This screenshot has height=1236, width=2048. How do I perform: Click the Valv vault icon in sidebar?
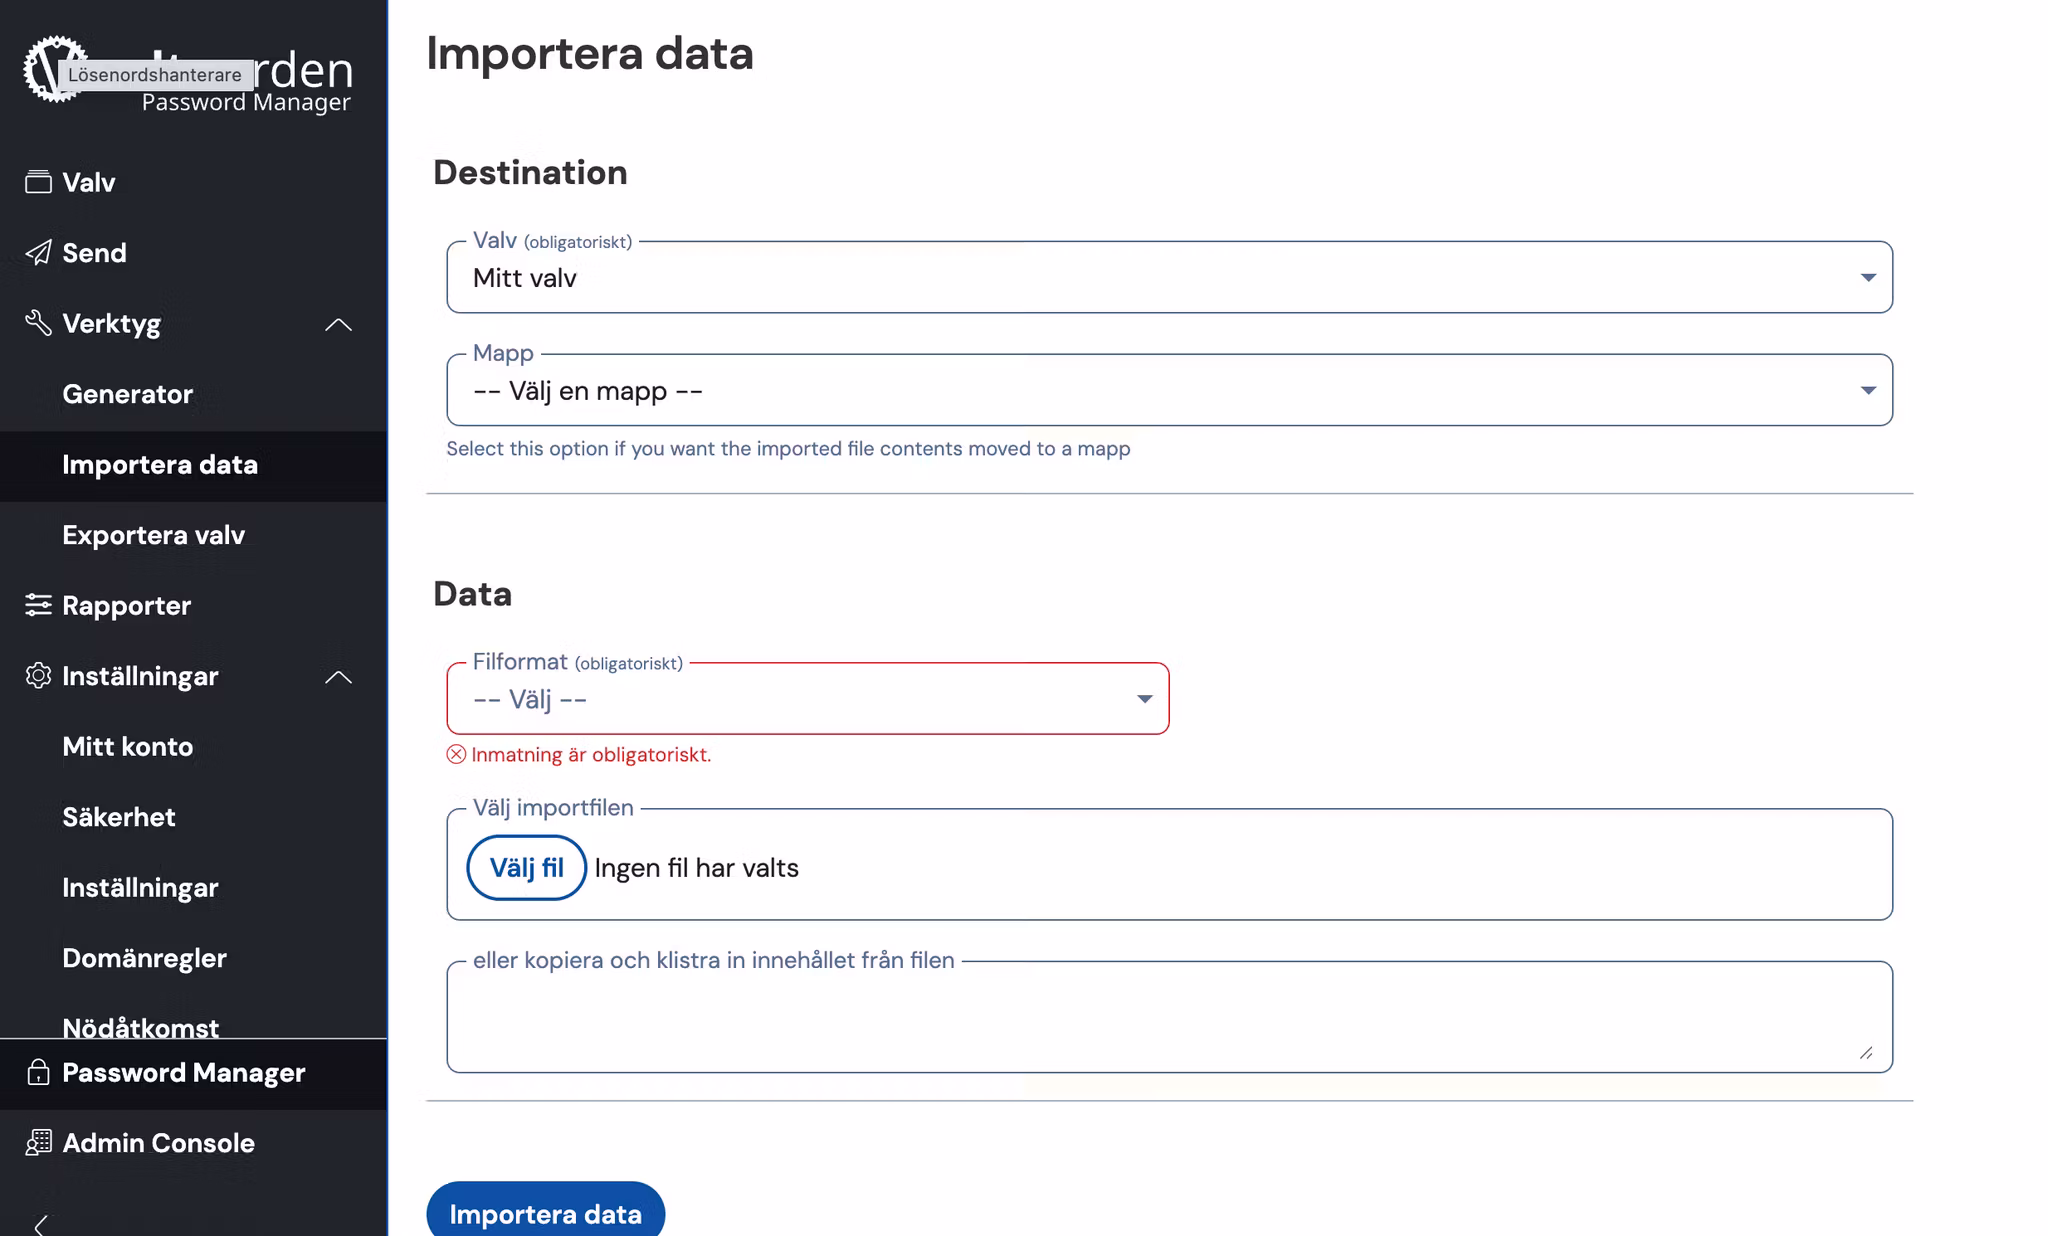pos(38,182)
